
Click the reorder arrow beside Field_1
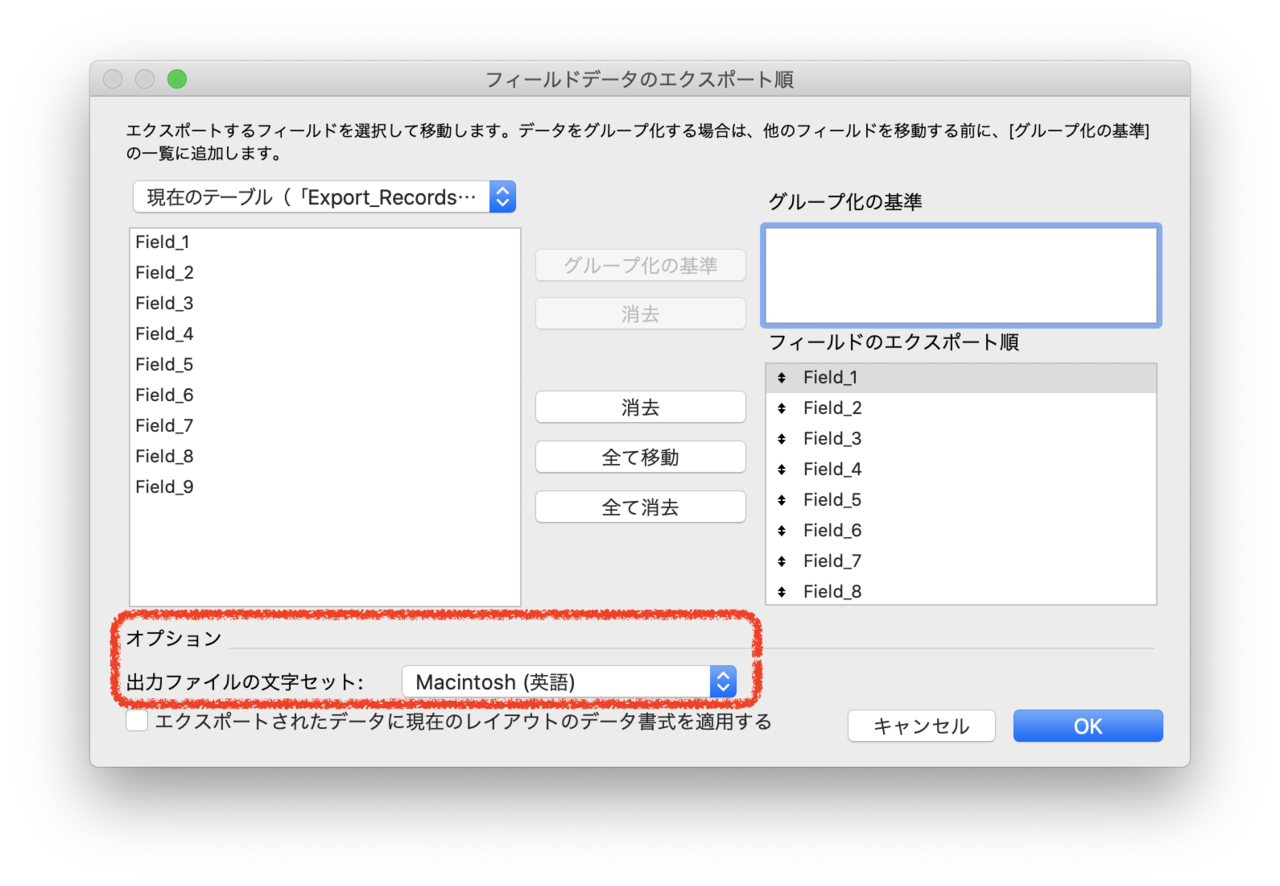[784, 377]
